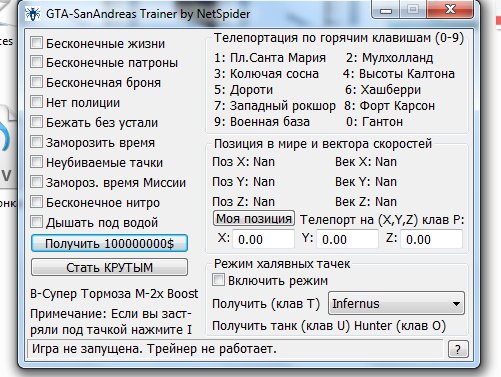Click teleport entry 6: Хашберри
501x377 pixels.
coord(383,90)
